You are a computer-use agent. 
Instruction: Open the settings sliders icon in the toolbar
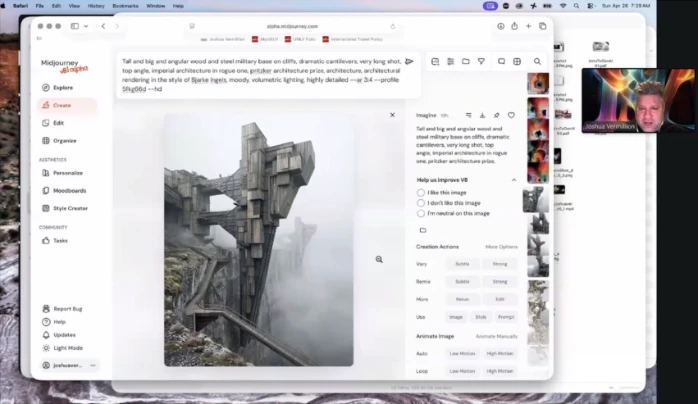tap(450, 61)
